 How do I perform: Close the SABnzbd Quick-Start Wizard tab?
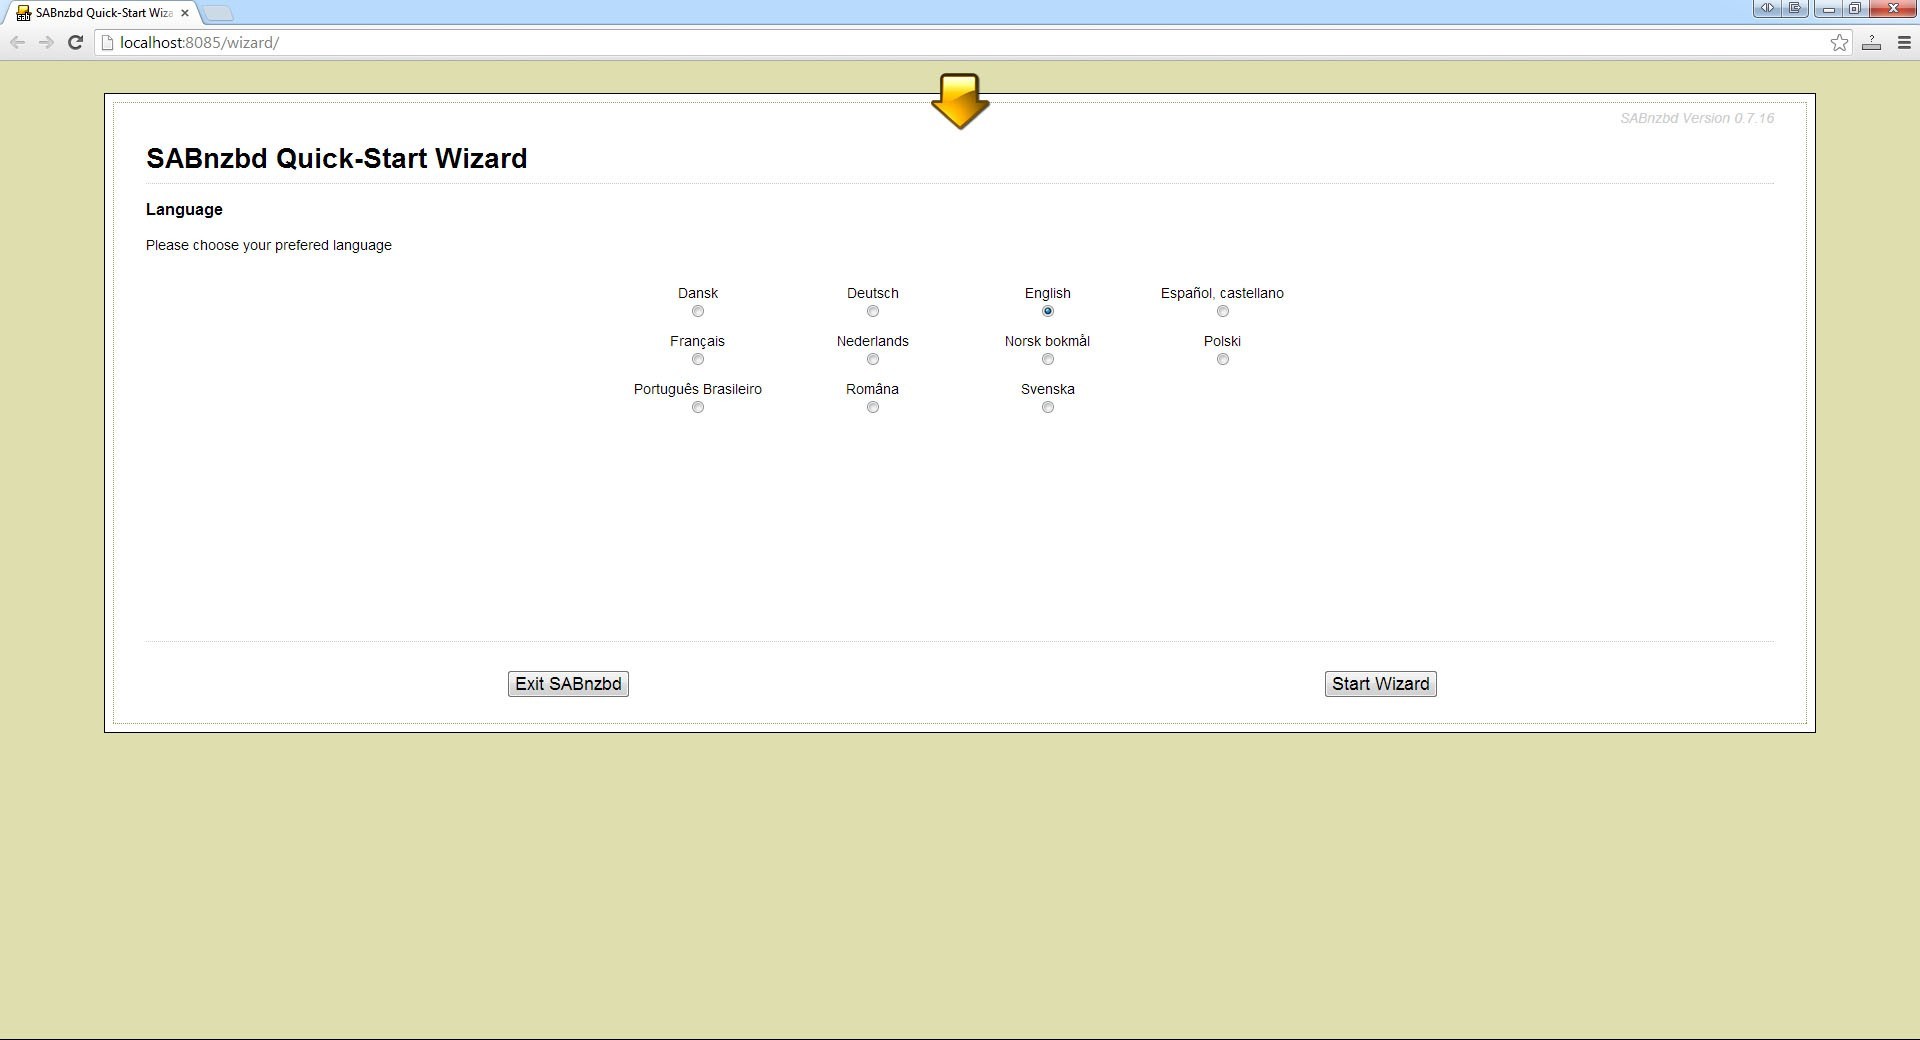tap(185, 13)
